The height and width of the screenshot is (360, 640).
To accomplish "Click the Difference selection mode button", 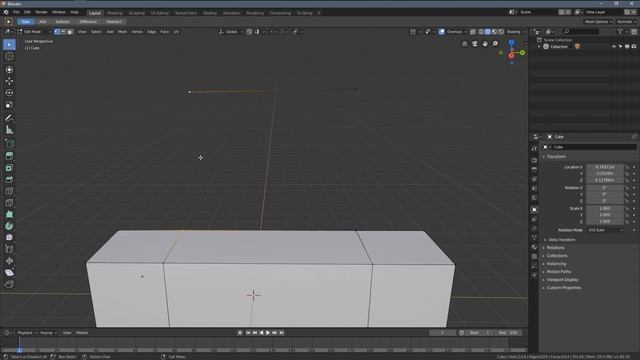I will [x=88, y=22].
